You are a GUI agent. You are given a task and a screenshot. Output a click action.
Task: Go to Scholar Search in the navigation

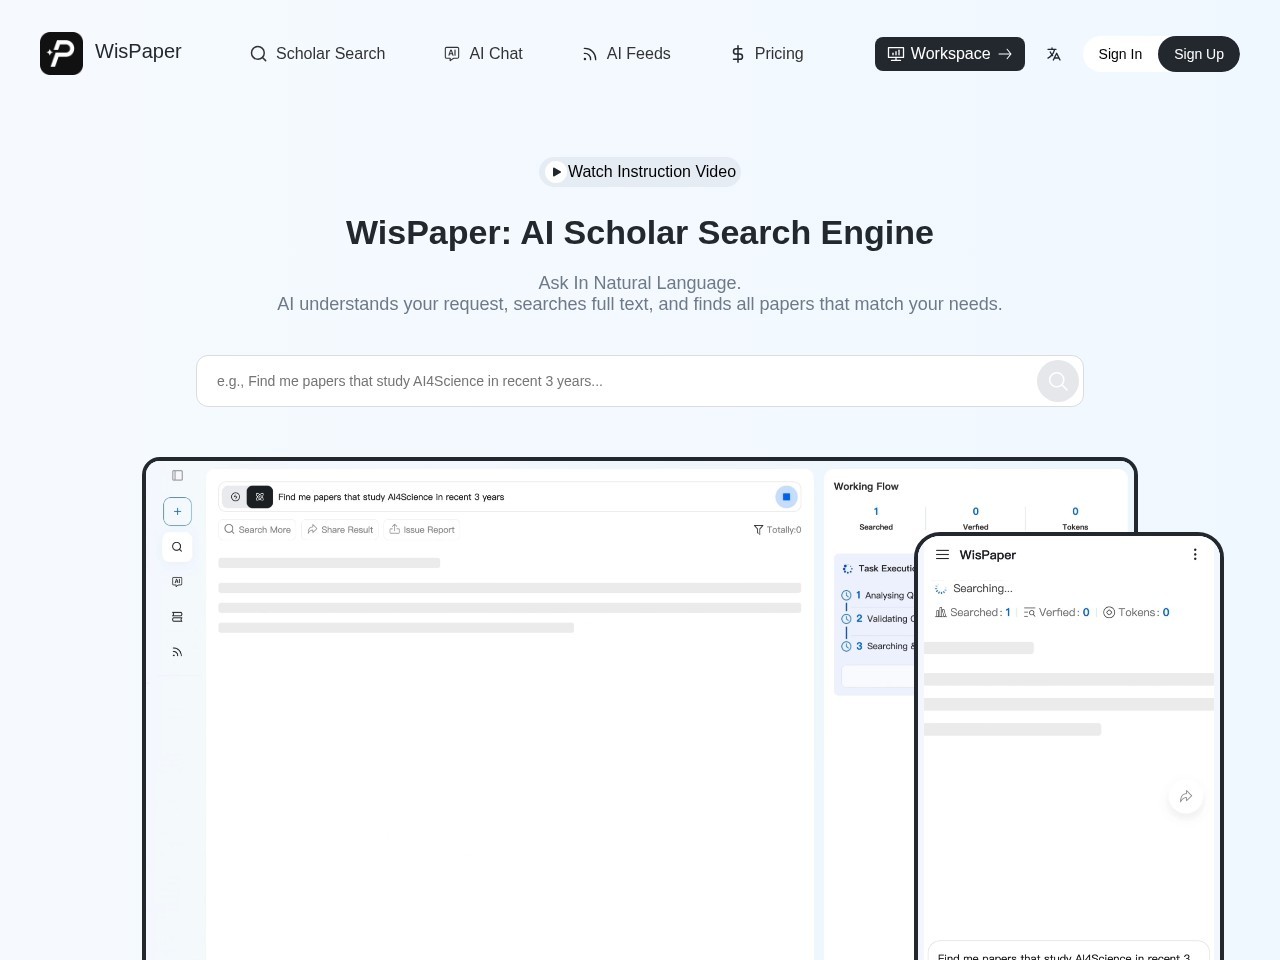click(317, 54)
